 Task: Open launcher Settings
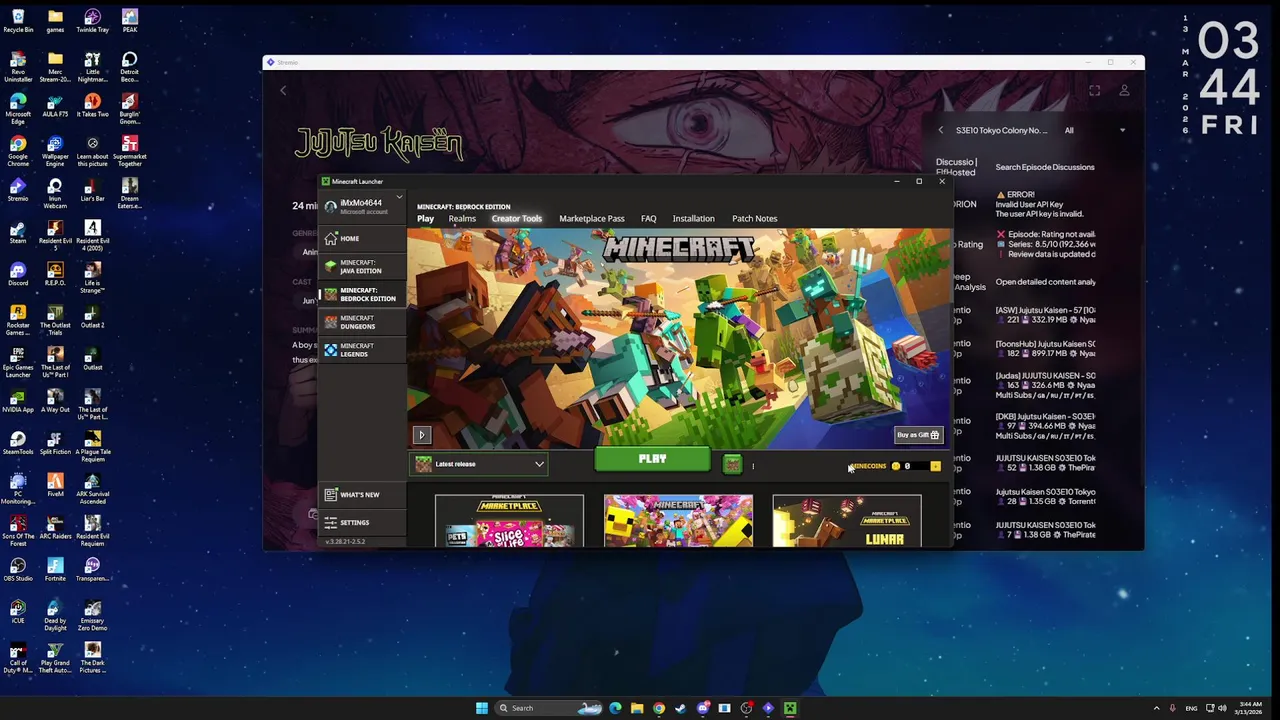click(x=362, y=522)
